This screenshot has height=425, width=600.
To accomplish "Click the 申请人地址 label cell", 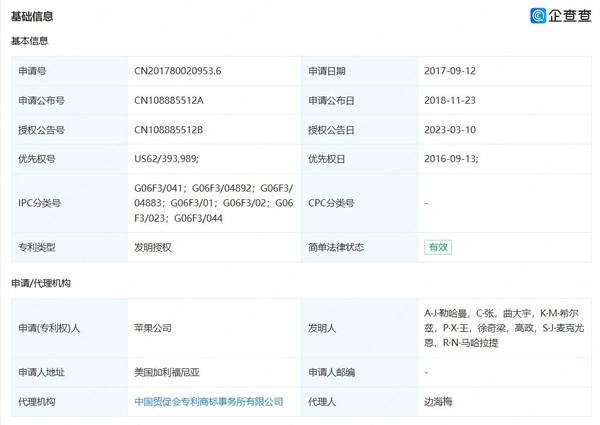I will tap(69, 372).
